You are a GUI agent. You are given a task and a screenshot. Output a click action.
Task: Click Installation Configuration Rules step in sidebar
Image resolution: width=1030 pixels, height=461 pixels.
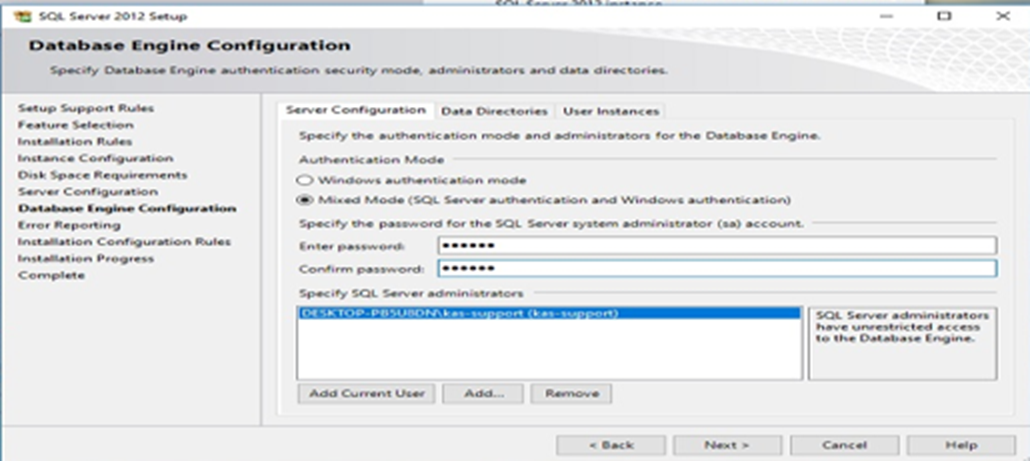tap(124, 242)
